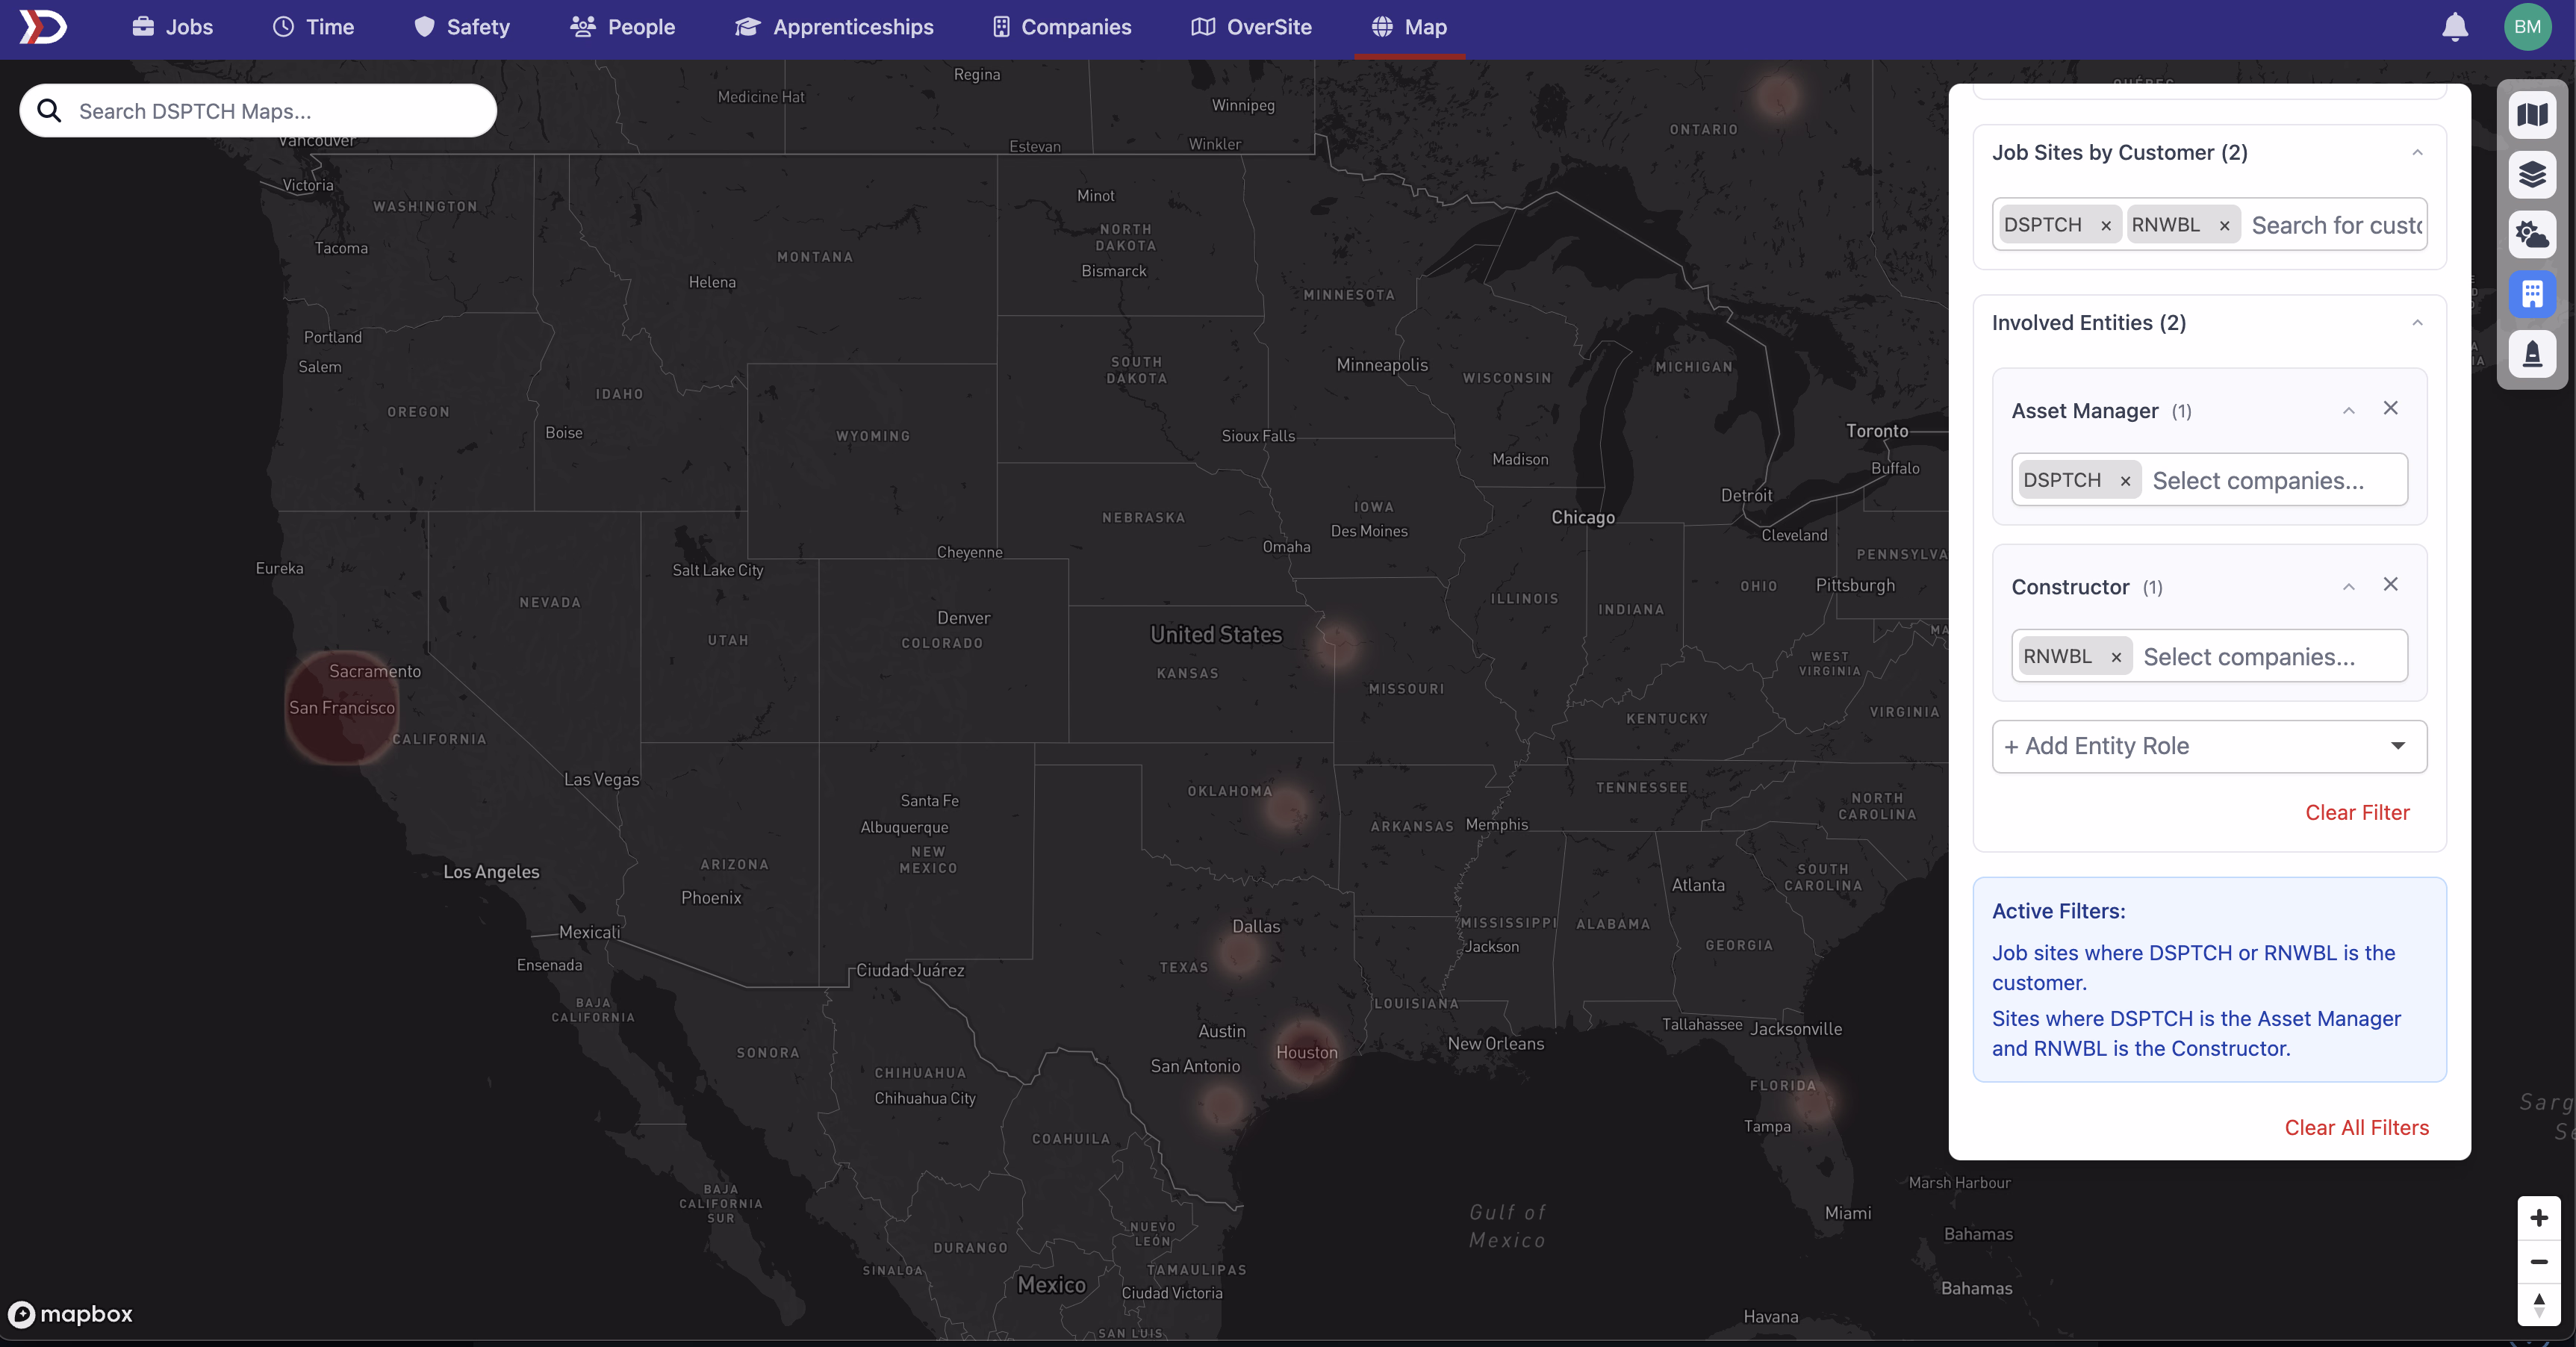Screen dimensions: 2576x1347
Task: Toggle the weather overlay icon
Action: click(2532, 235)
